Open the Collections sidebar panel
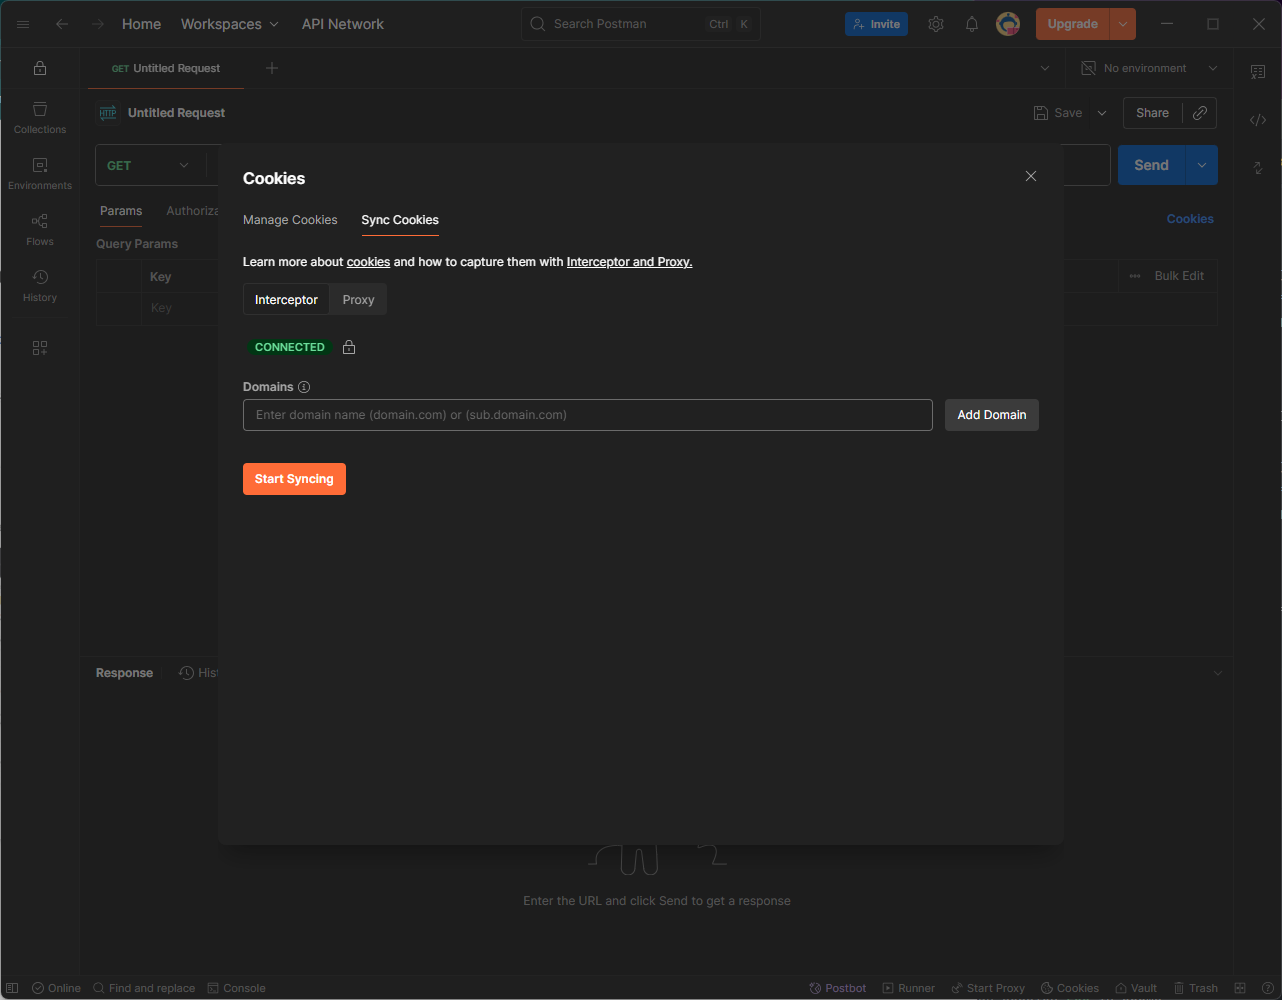Viewport: 1282px width, 1000px height. [x=40, y=117]
